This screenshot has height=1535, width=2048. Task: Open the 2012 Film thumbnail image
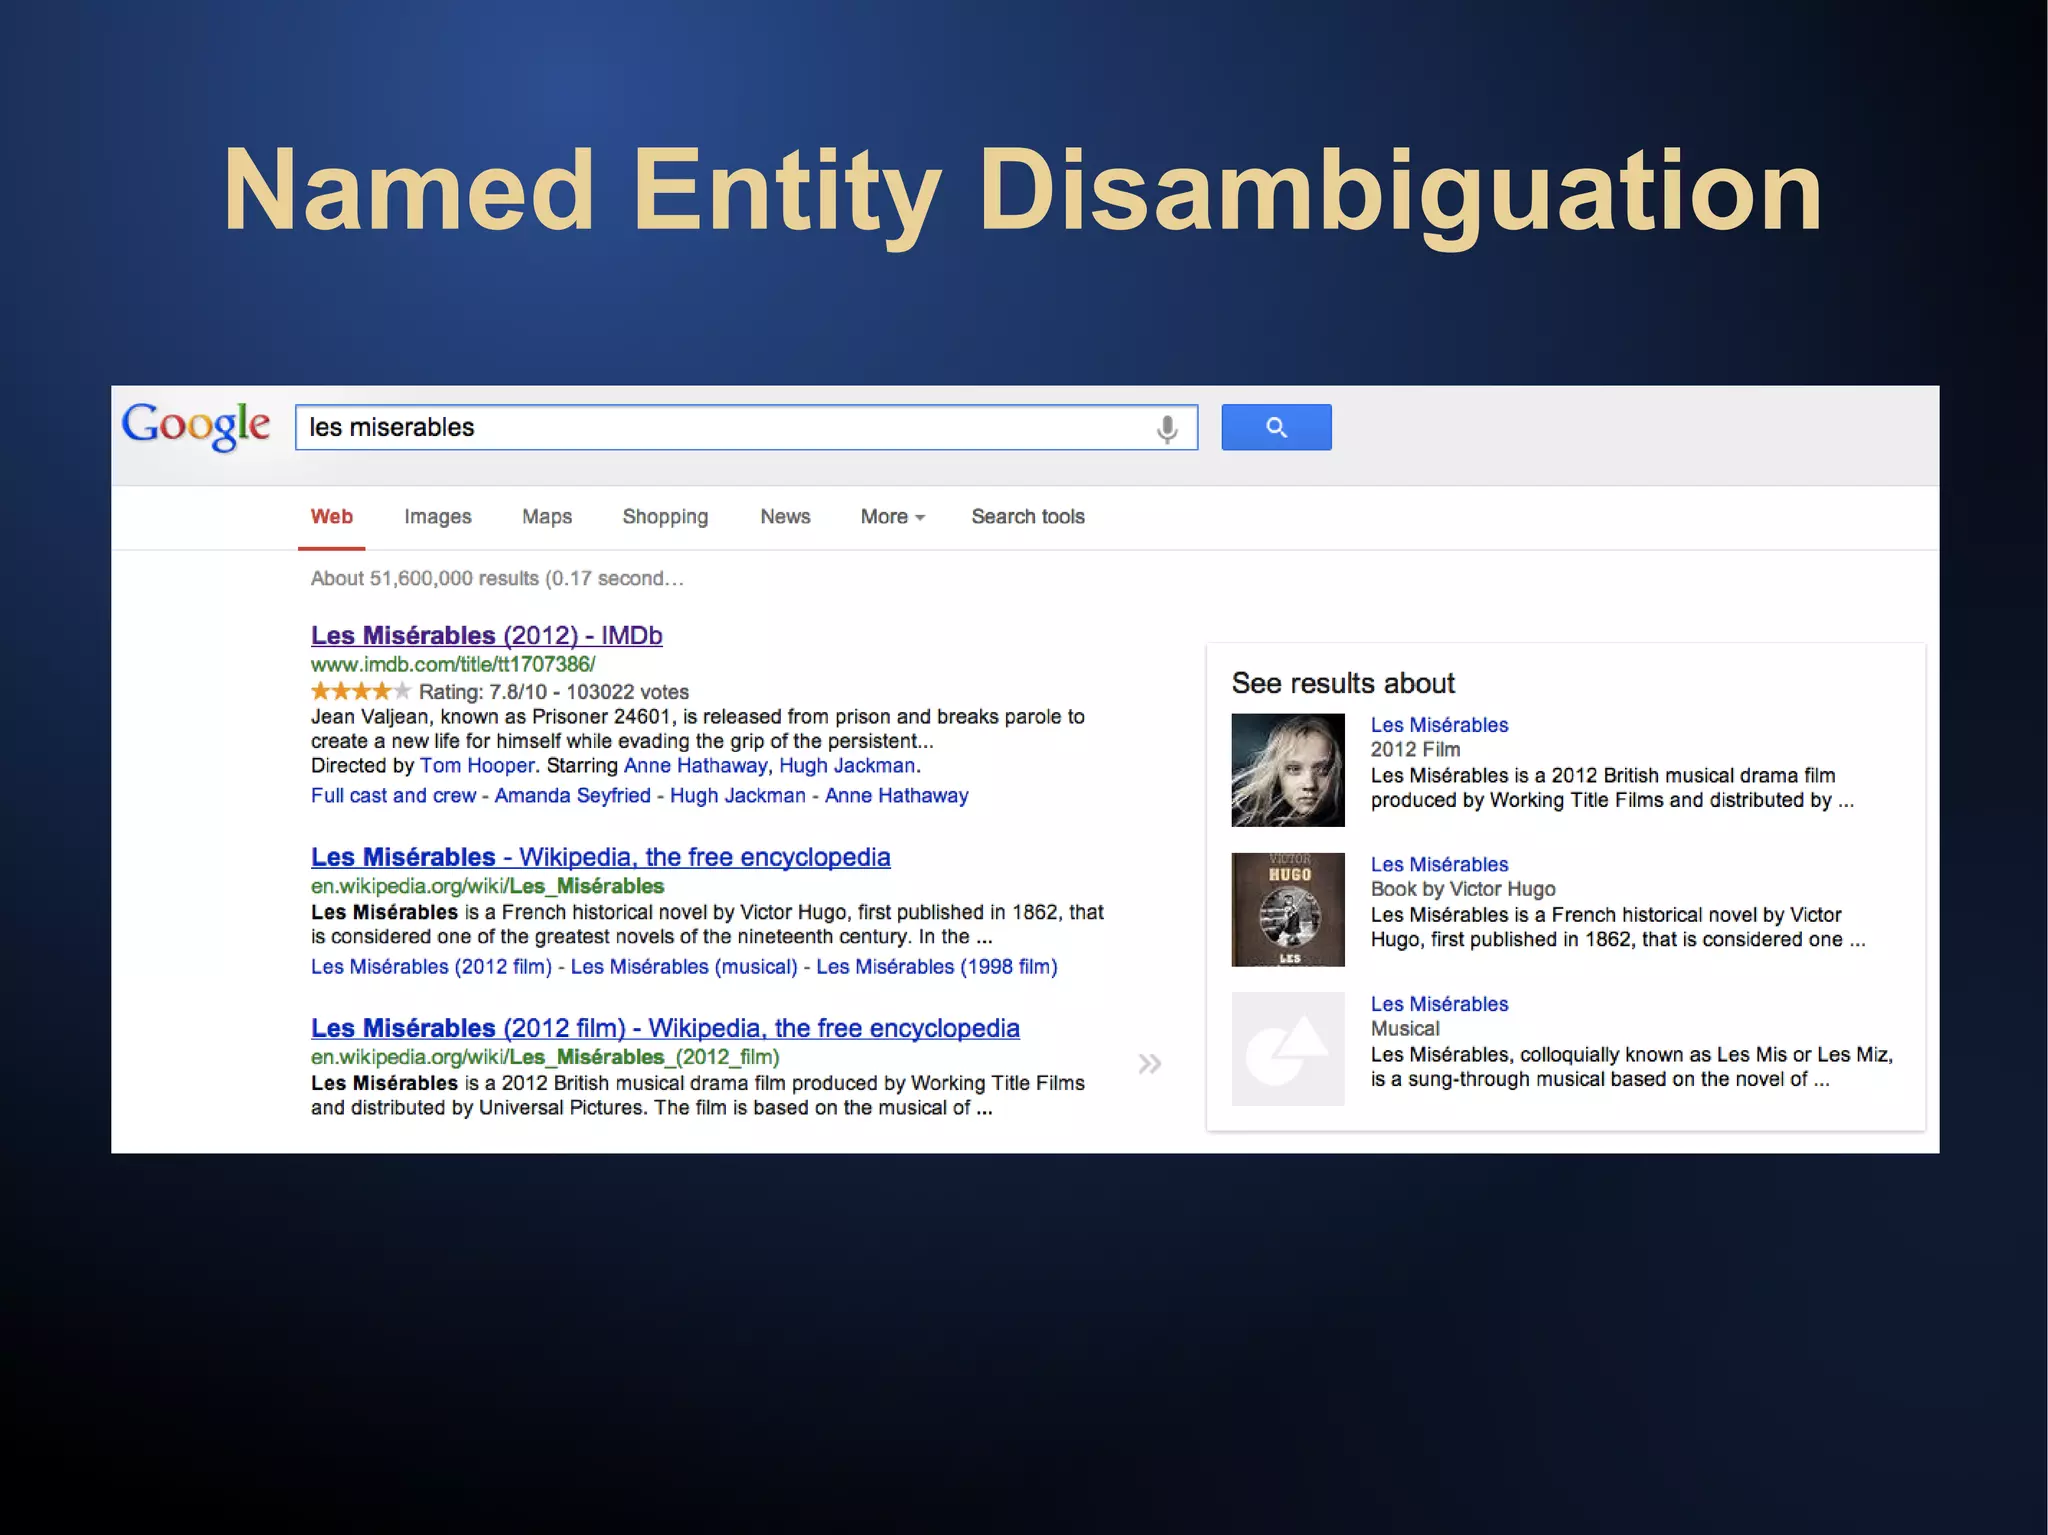tap(1287, 770)
